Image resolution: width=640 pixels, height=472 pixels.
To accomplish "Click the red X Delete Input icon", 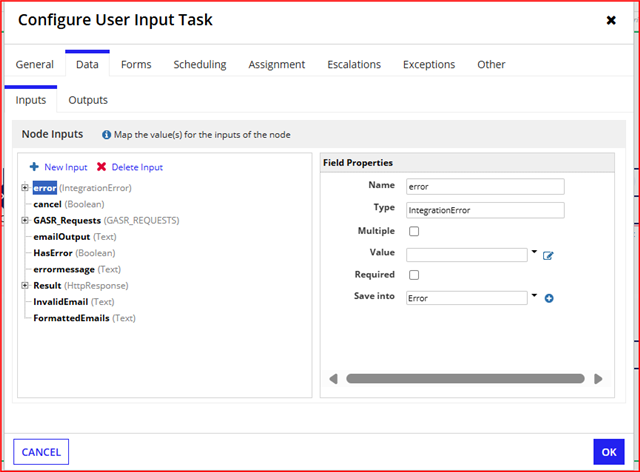I will (101, 167).
